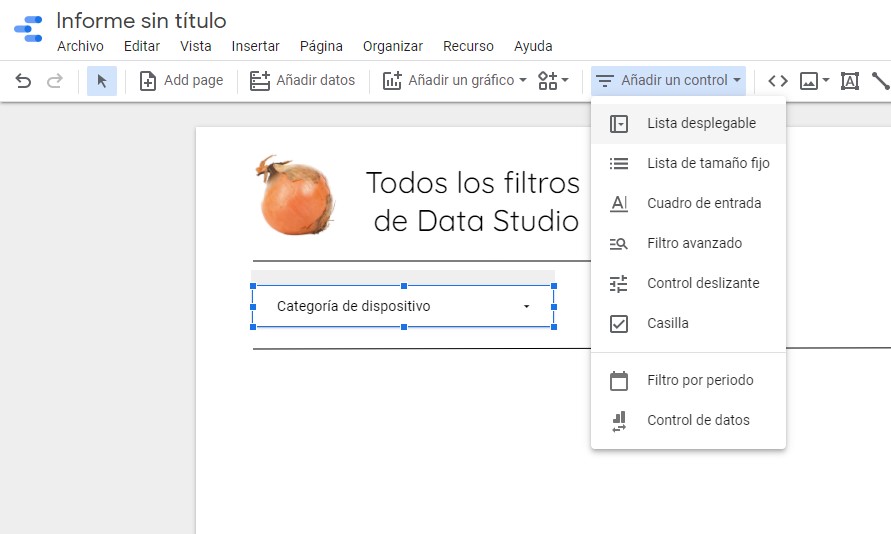Viewport: 891px width, 534px height.
Task: Click the redo arrow icon
Action: point(55,81)
